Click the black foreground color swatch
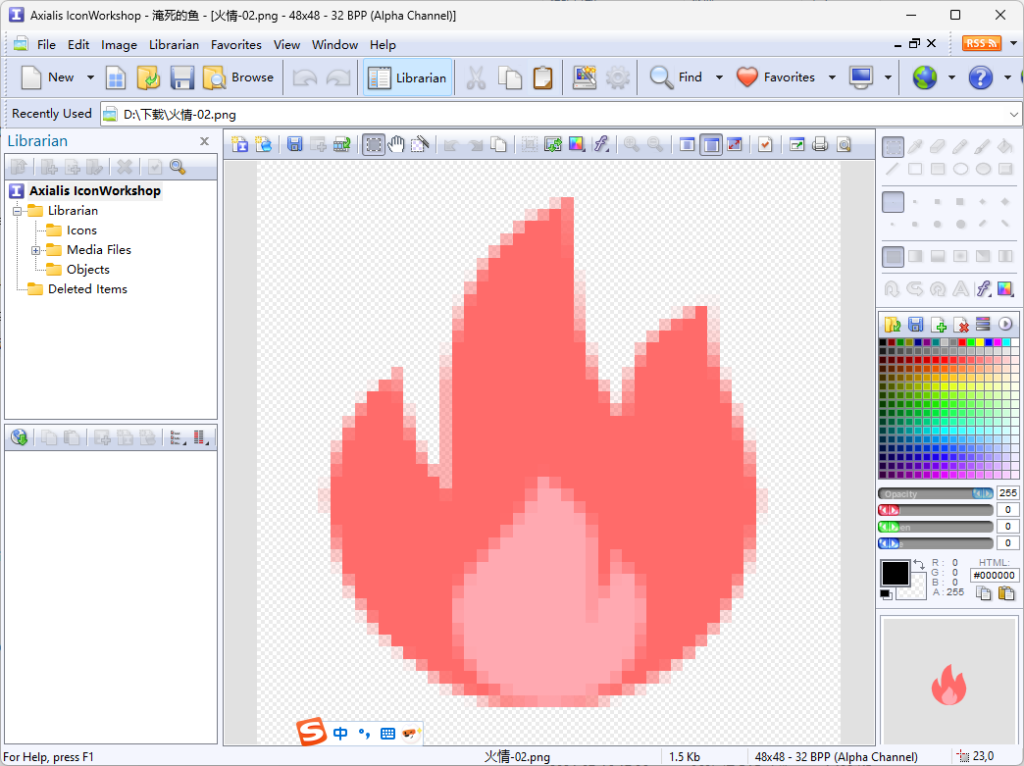1024x766 pixels. (895, 573)
